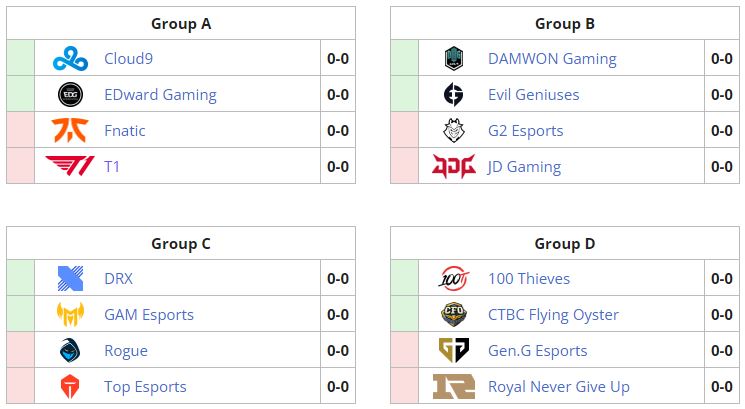The height and width of the screenshot is (409, 745).
Task: Open the Rogue team link
Action: point(126,351)
